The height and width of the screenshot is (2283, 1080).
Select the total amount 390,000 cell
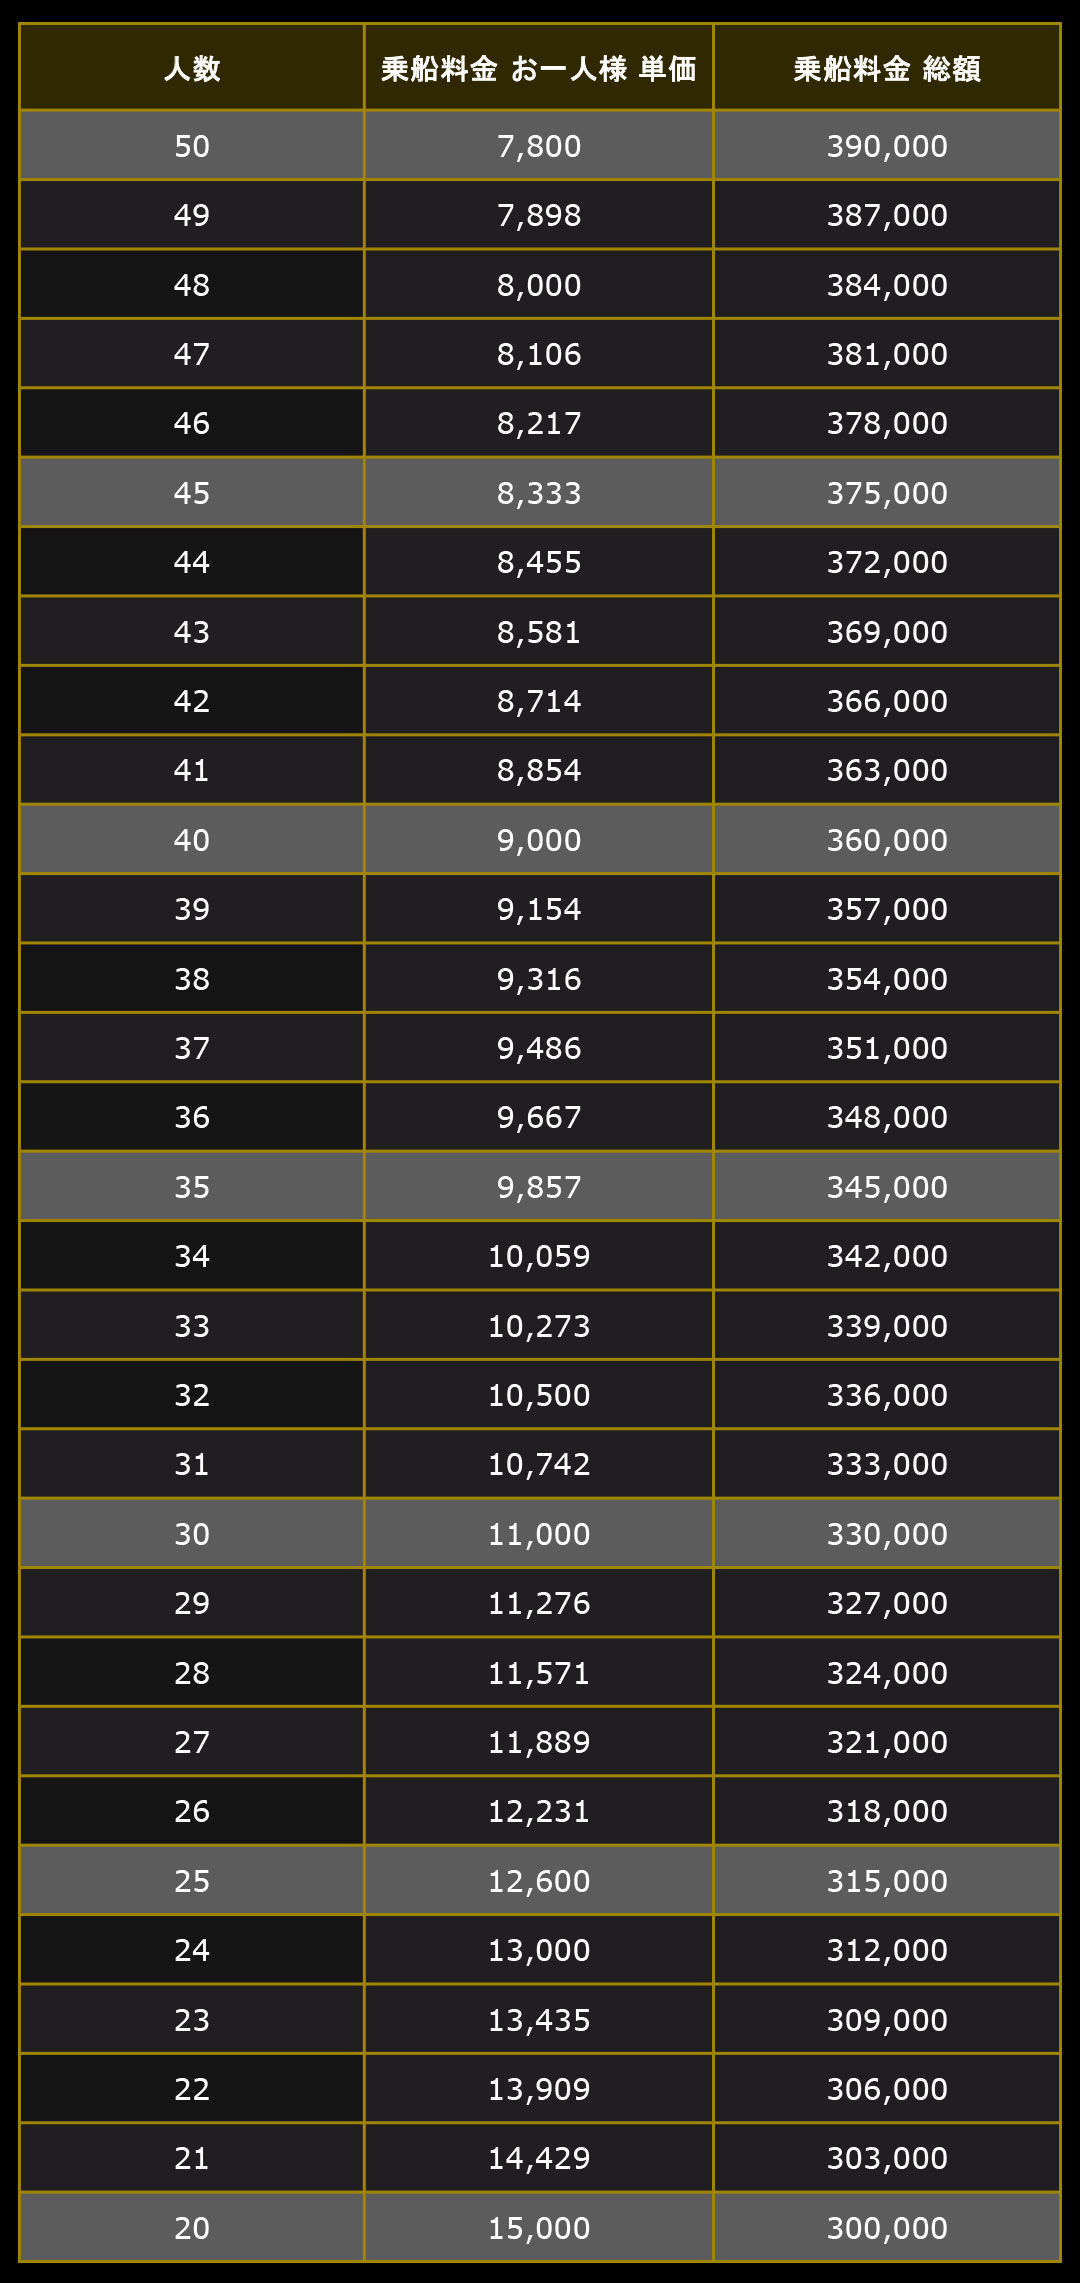pyautogui.click(x=887, y=146)
